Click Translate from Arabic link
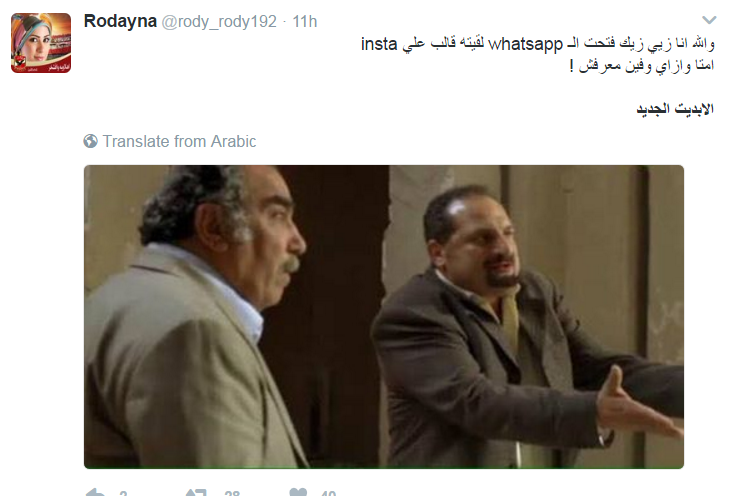 pos(179,141)
